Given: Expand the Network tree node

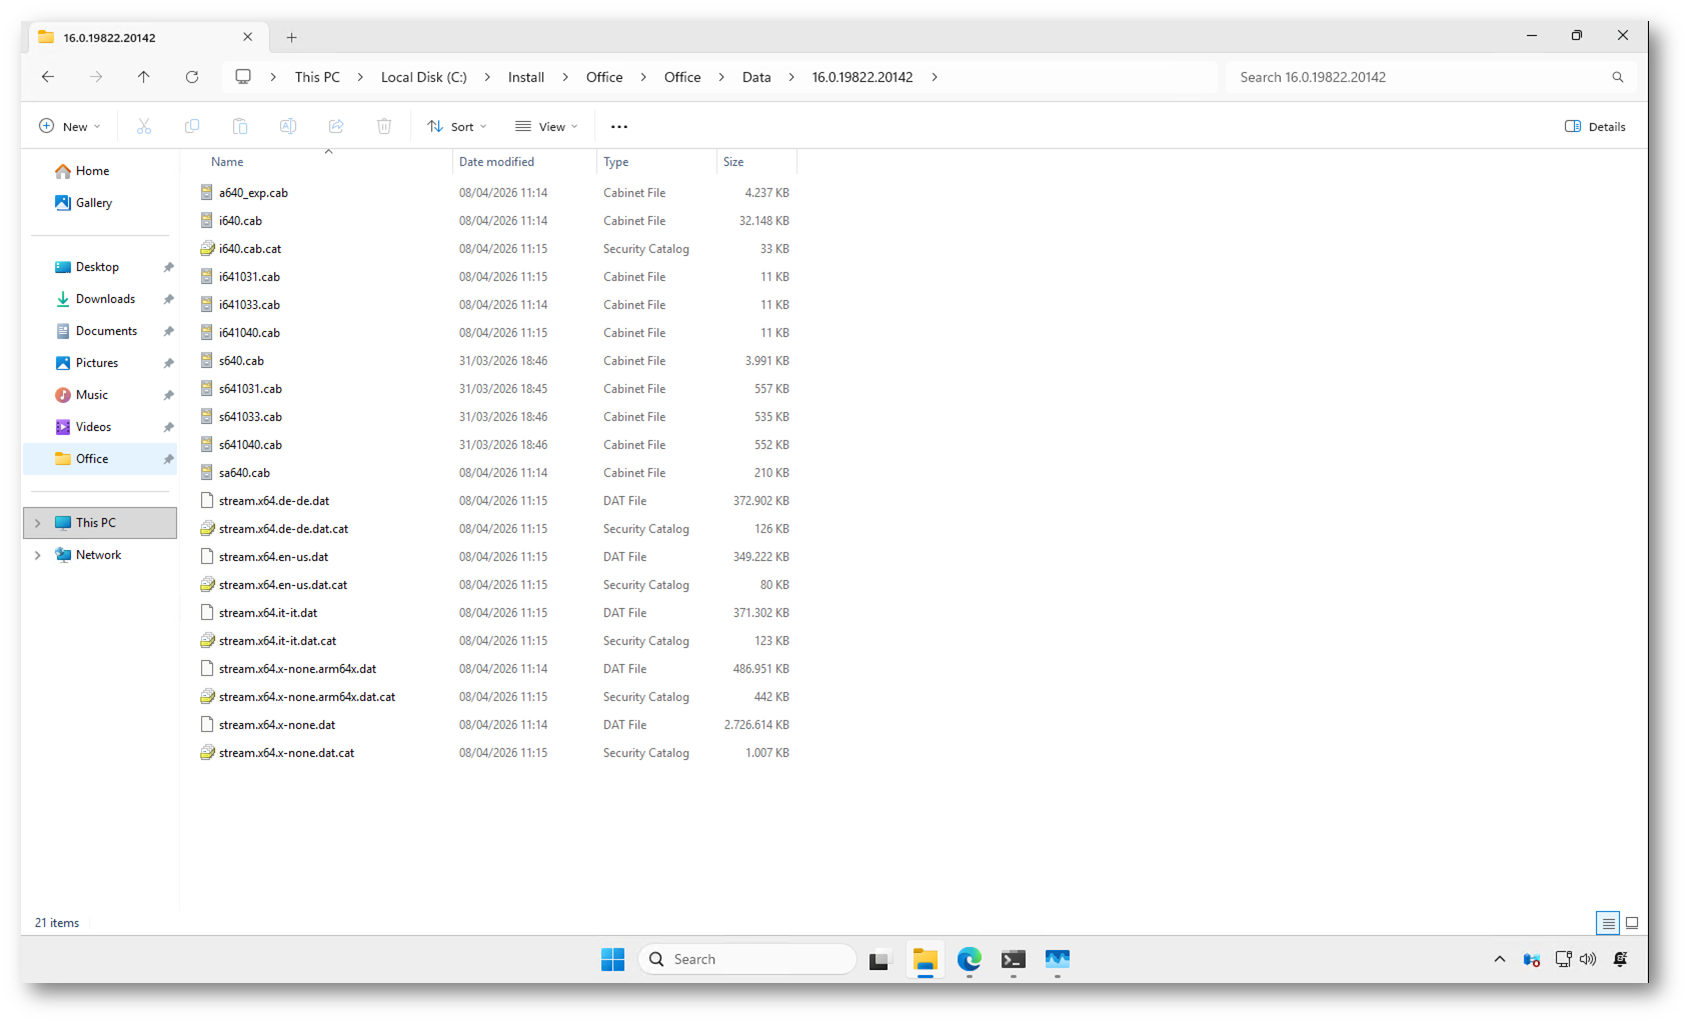Looking at the screenshot, I should 38,555.
